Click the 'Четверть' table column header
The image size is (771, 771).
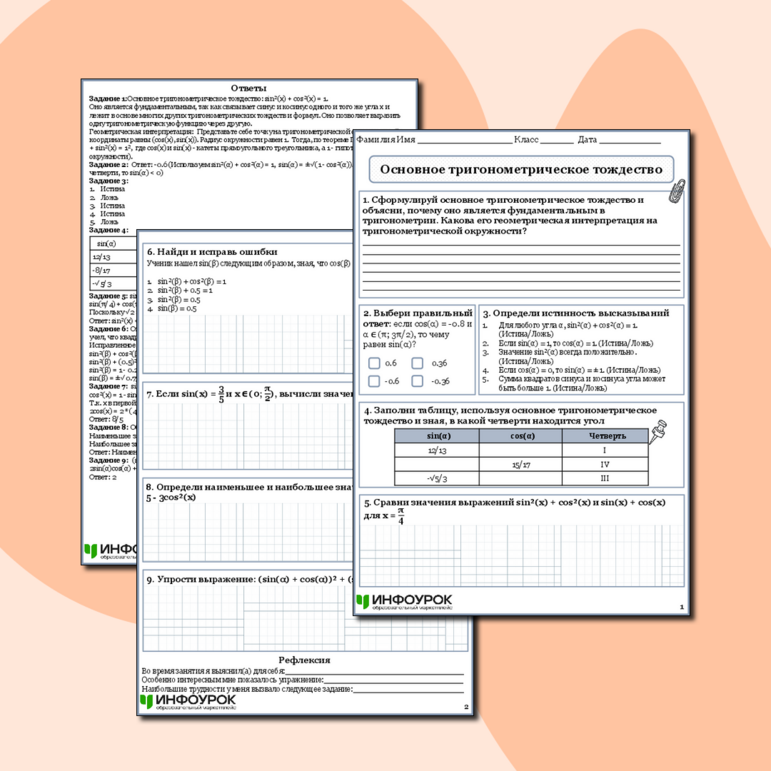(x=606, y=436)
